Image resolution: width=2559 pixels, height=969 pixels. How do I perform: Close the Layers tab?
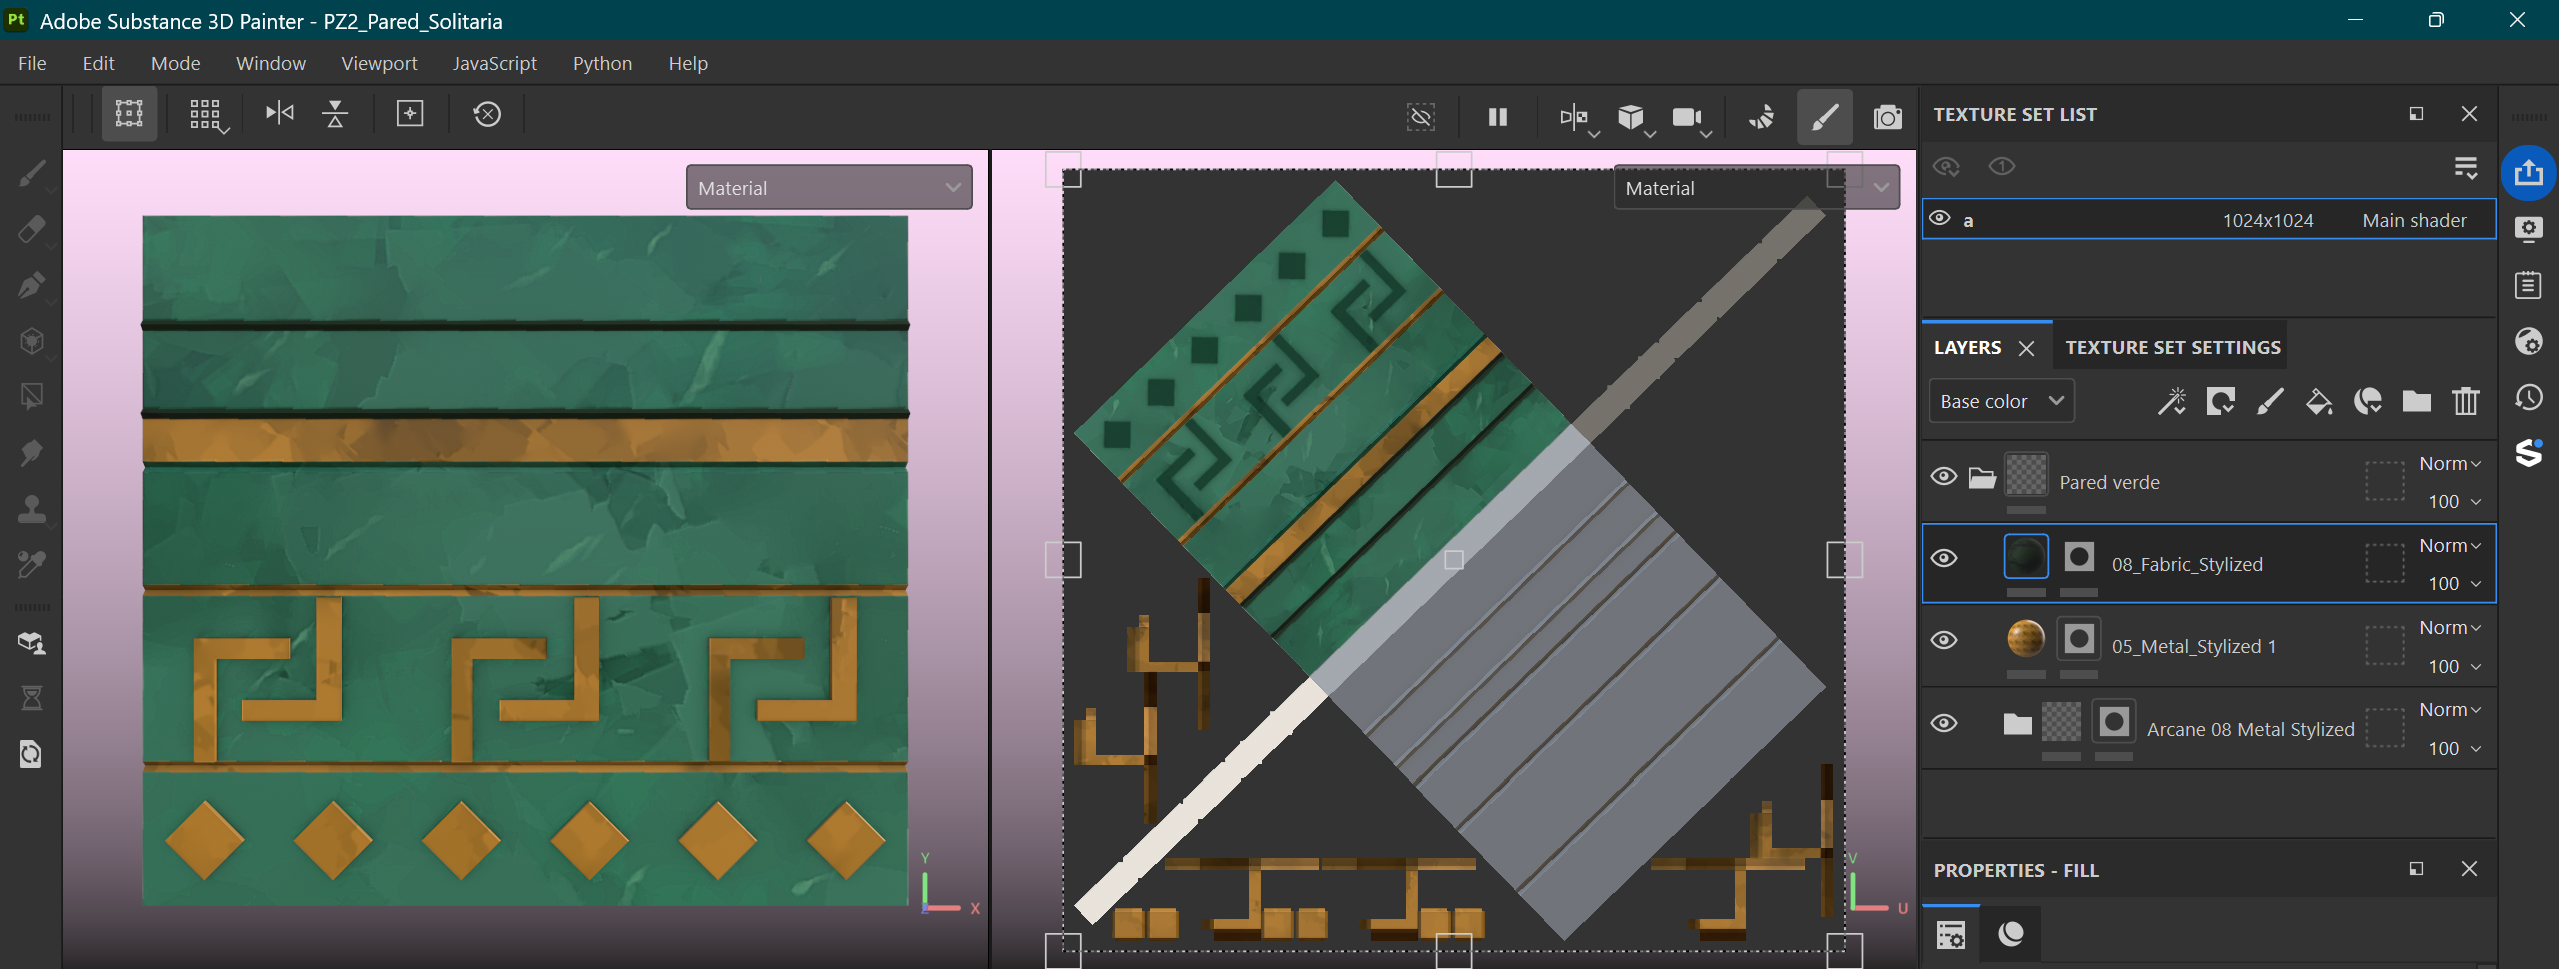click(x=2026, y=348)
